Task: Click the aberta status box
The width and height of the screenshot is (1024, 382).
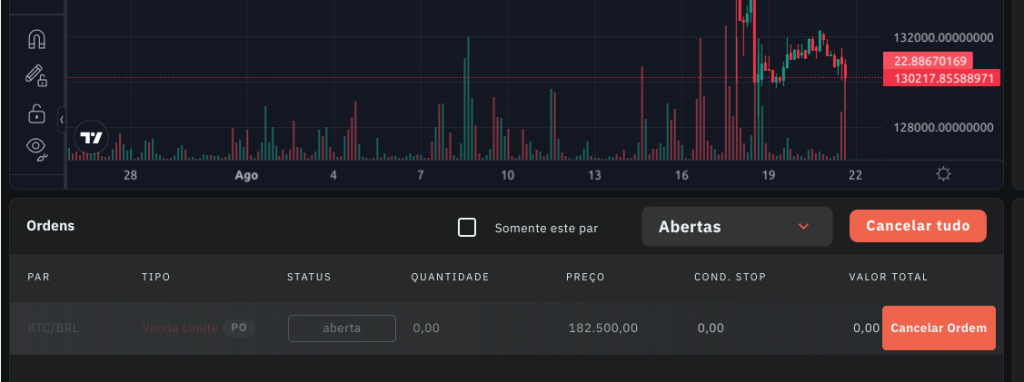Action: point(342,328)
